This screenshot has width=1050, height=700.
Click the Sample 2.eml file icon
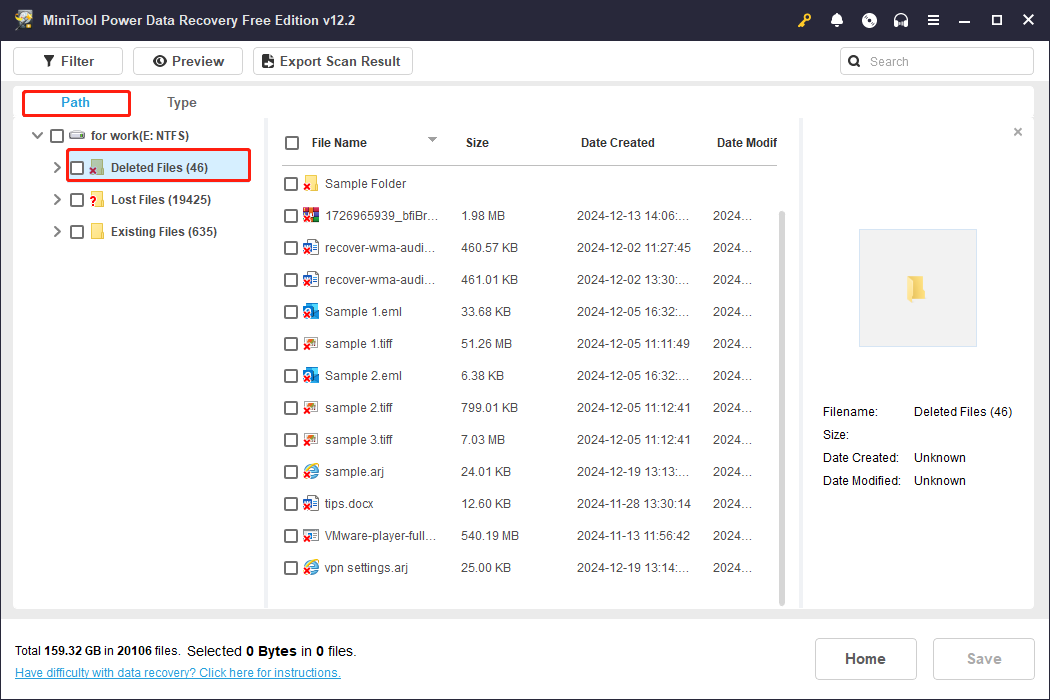pos(310,376)
